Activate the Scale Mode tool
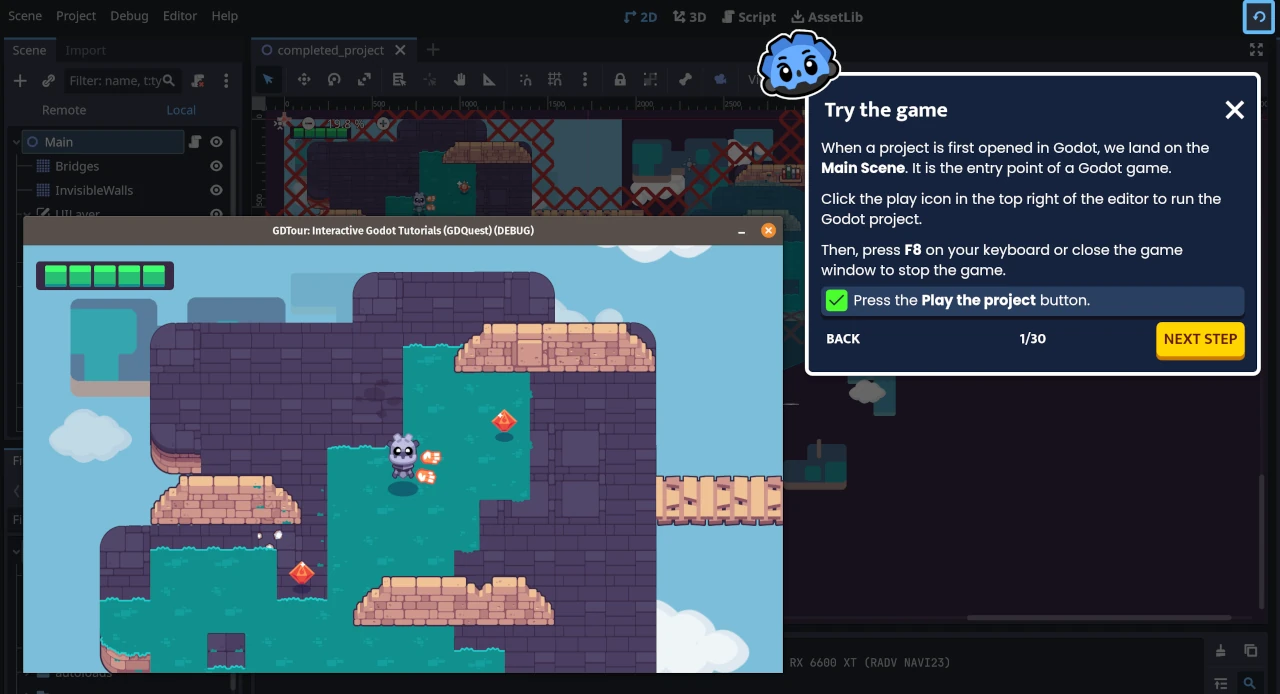The height and width of the screenshot is (694, 1280). 365,80
